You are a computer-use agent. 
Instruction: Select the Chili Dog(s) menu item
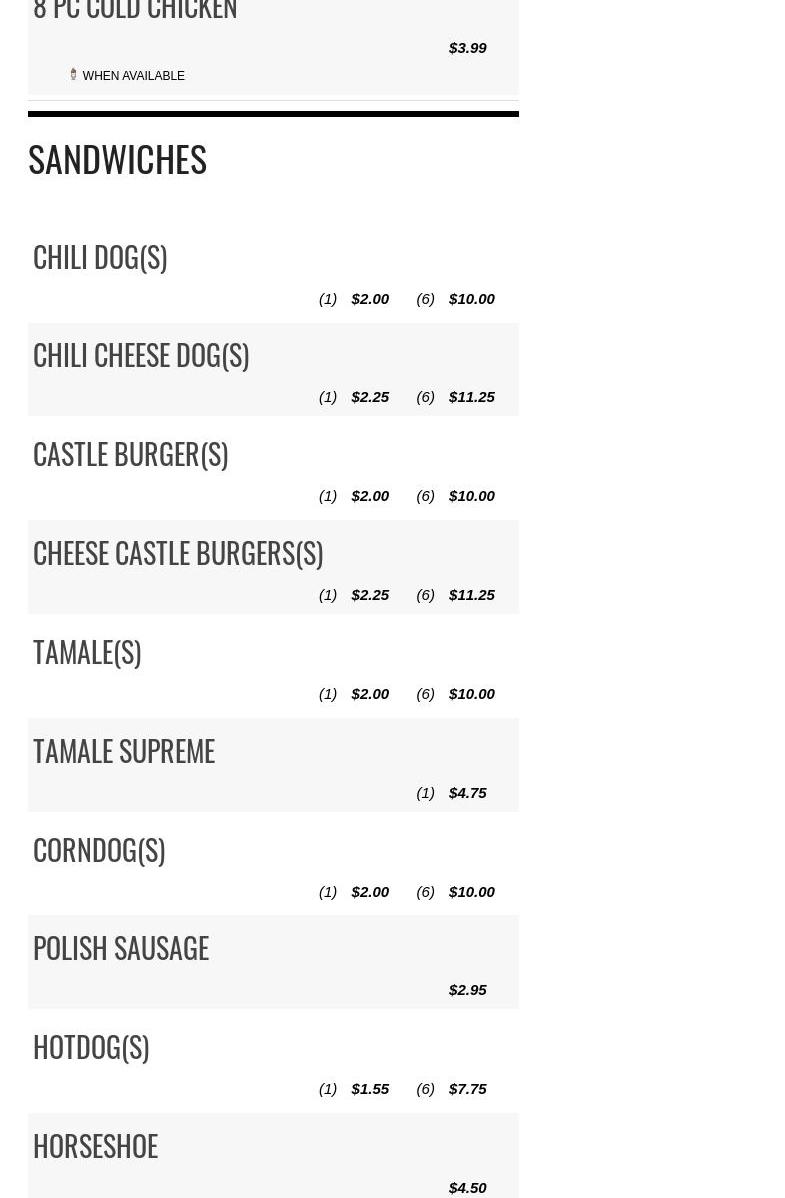click(100, 258)
